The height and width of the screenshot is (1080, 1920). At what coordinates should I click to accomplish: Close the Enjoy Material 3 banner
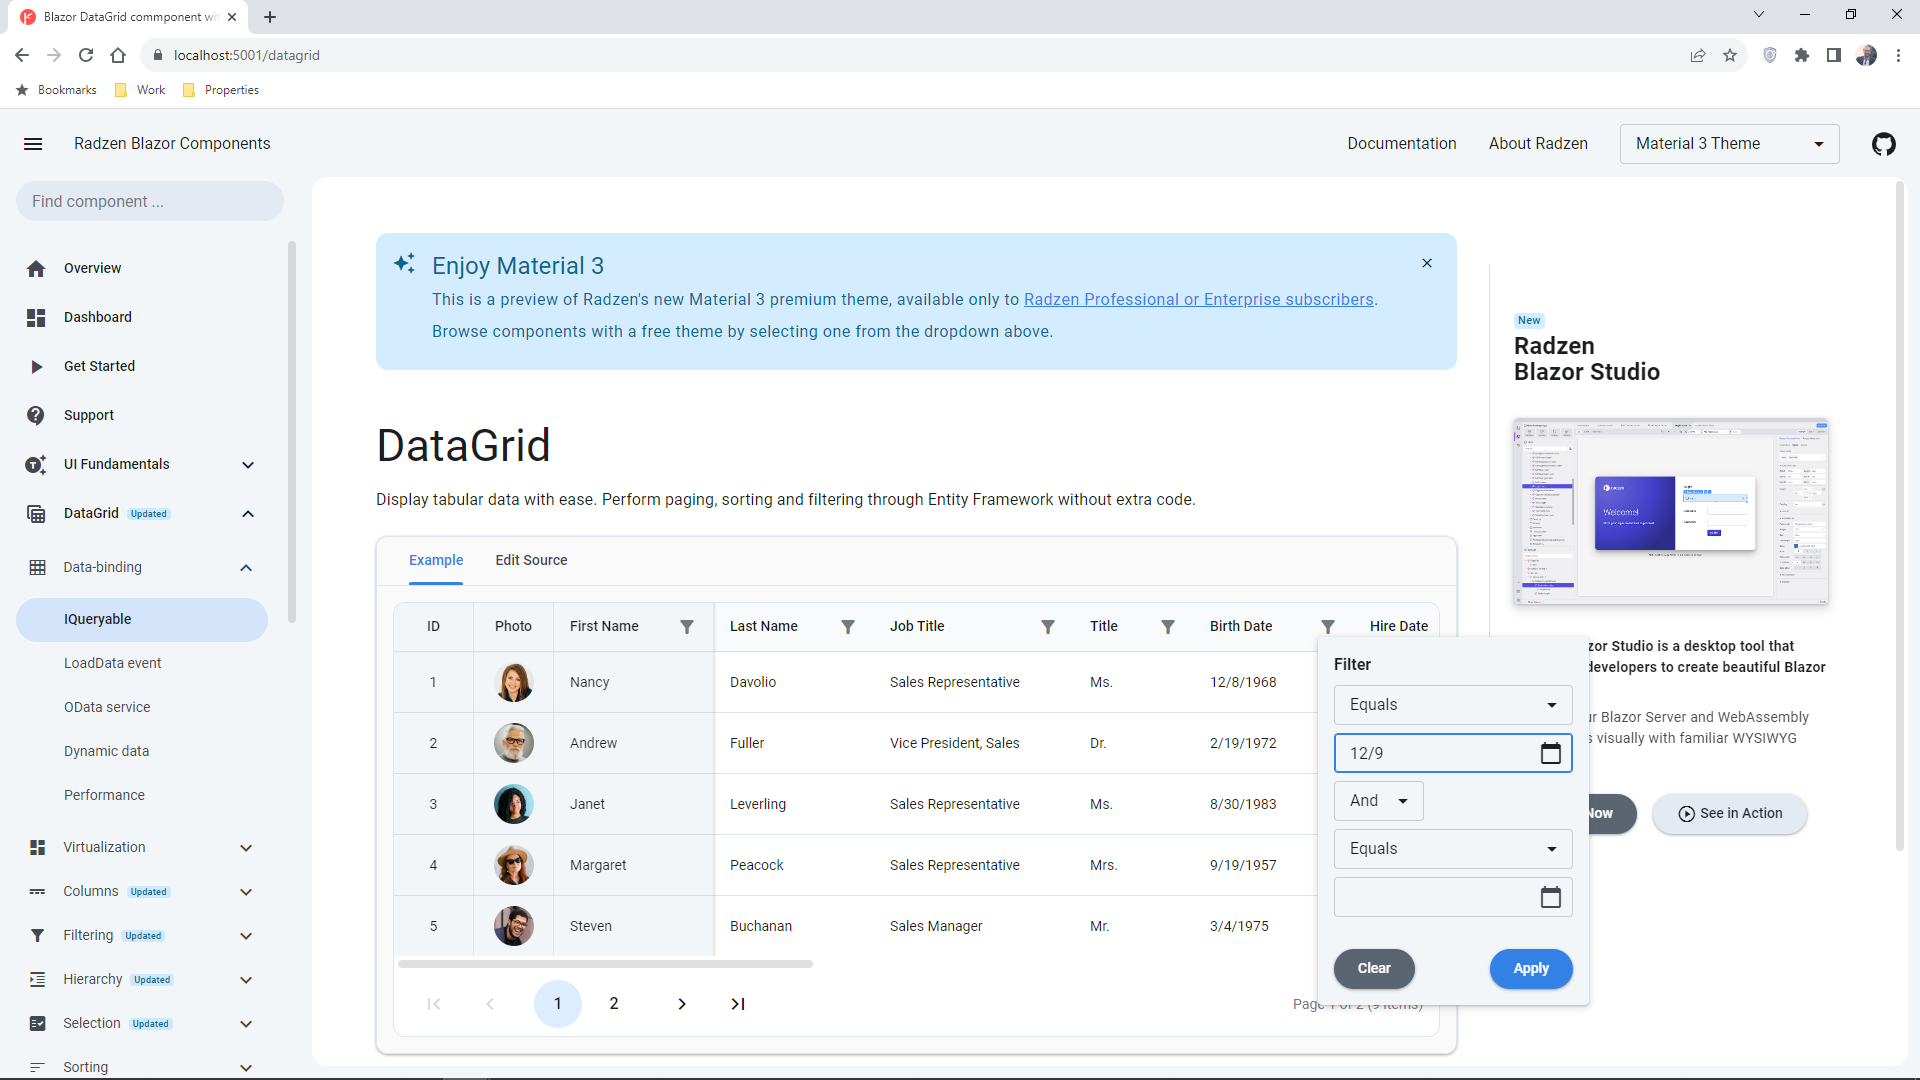[x=1427, y=264]
